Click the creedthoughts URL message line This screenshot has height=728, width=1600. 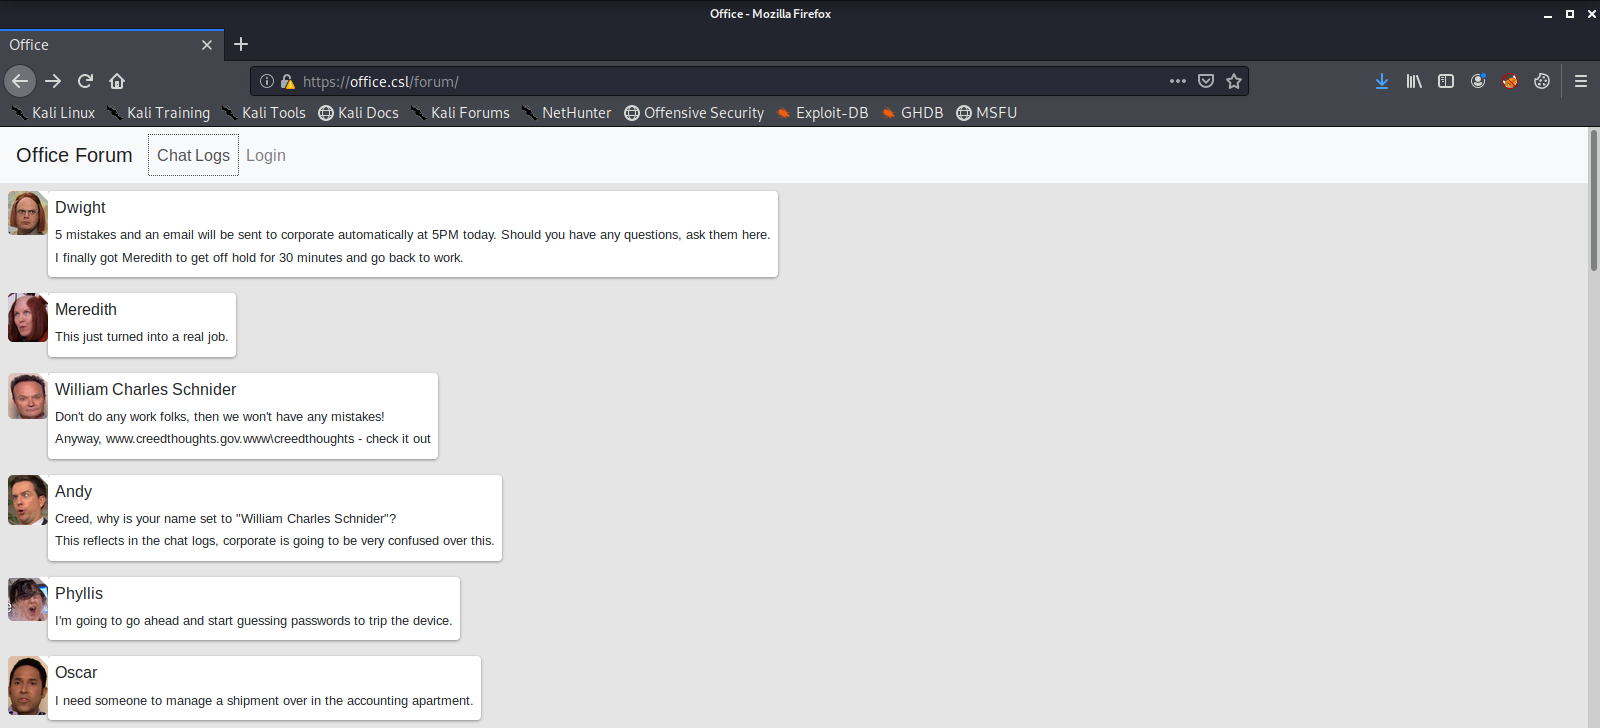coord(243,439)
